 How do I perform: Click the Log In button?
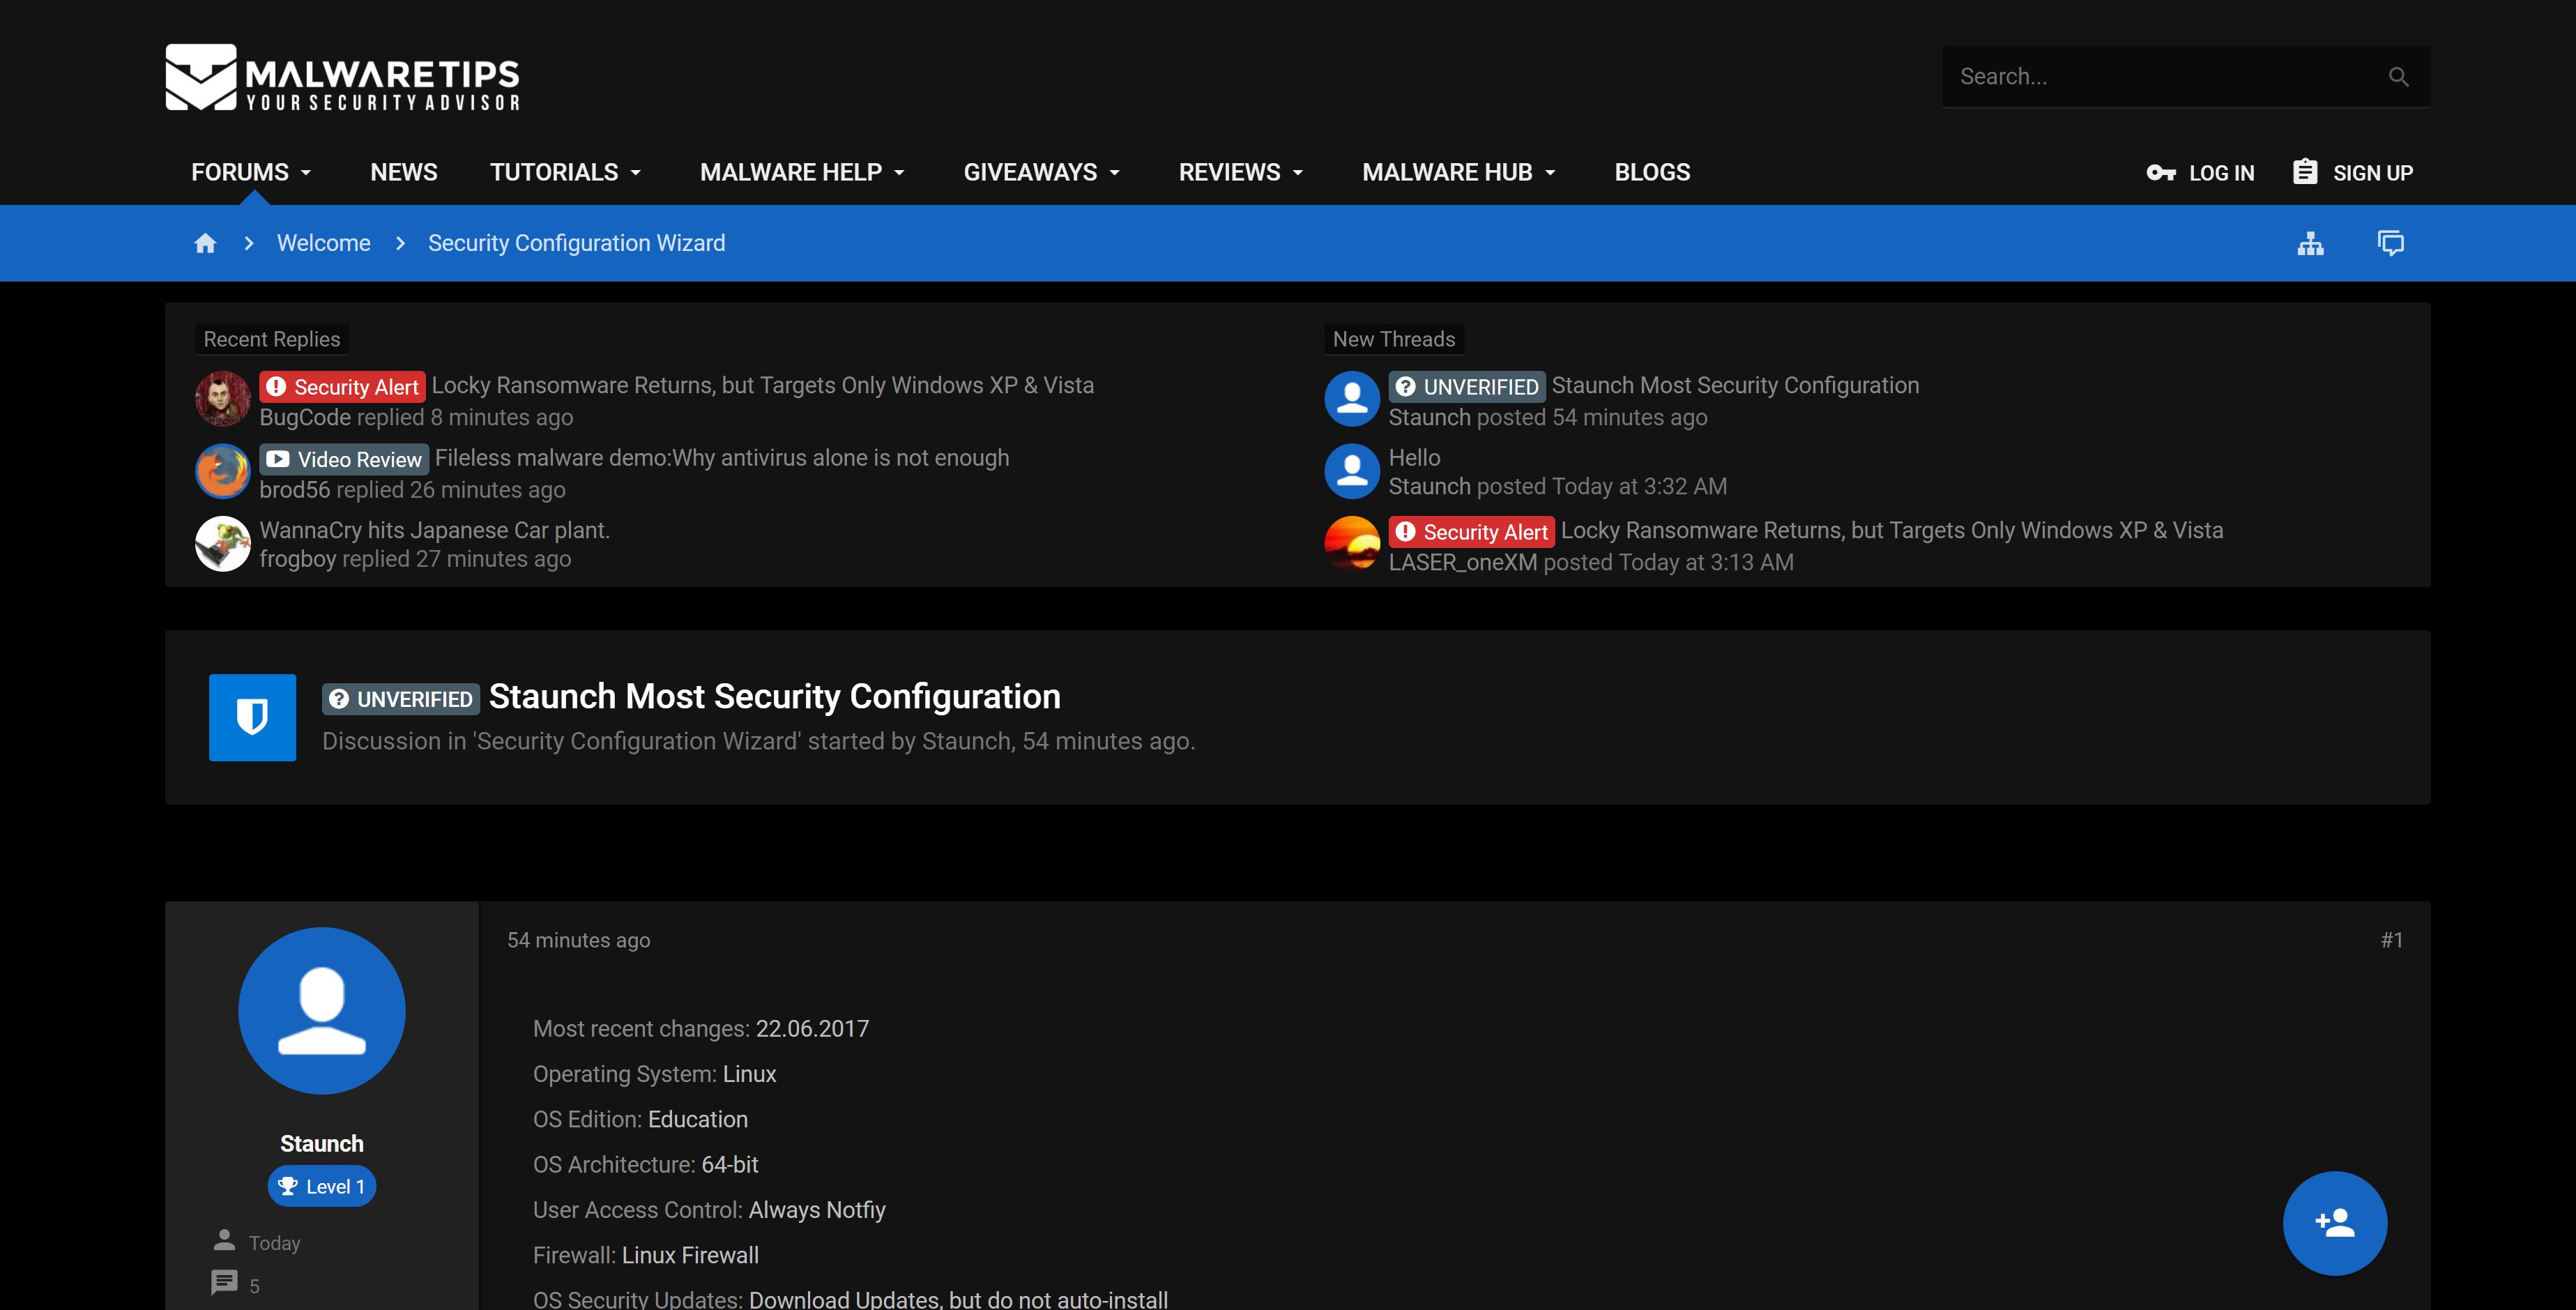(x=2200, y=172)
